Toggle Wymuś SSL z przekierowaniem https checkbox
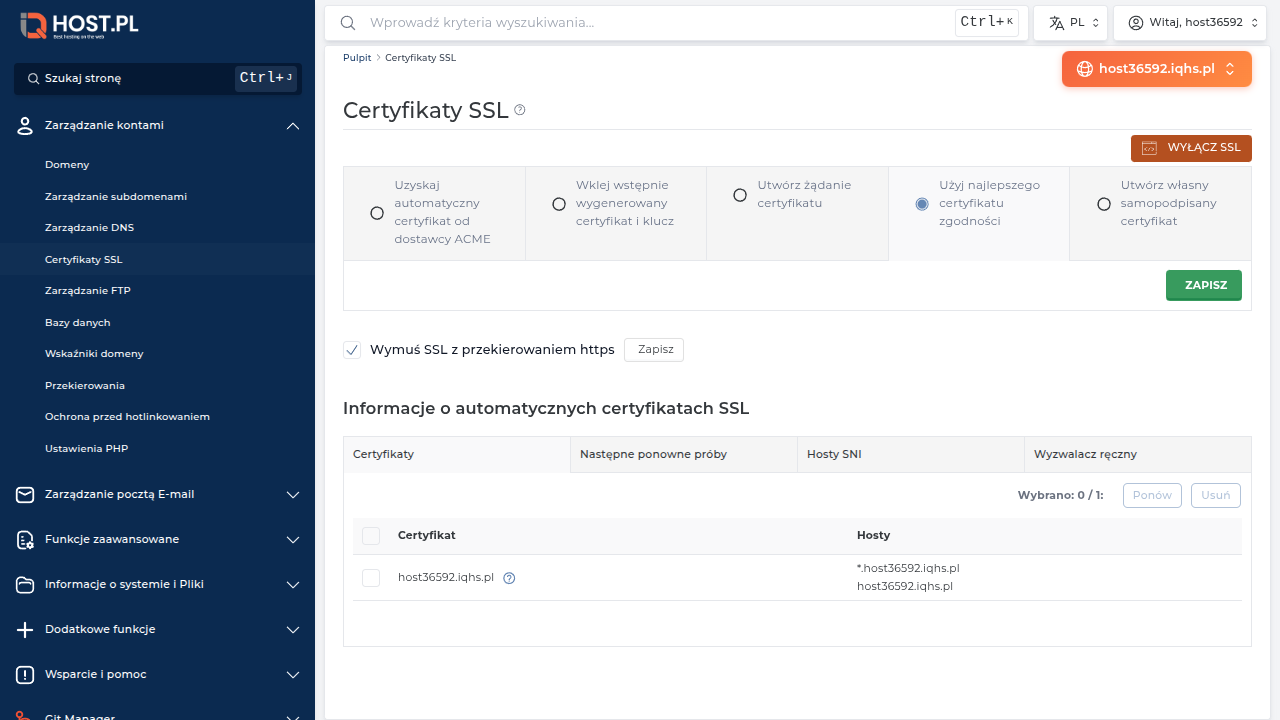The height and width of the screenshot is (720, 1280). (352, 350)
